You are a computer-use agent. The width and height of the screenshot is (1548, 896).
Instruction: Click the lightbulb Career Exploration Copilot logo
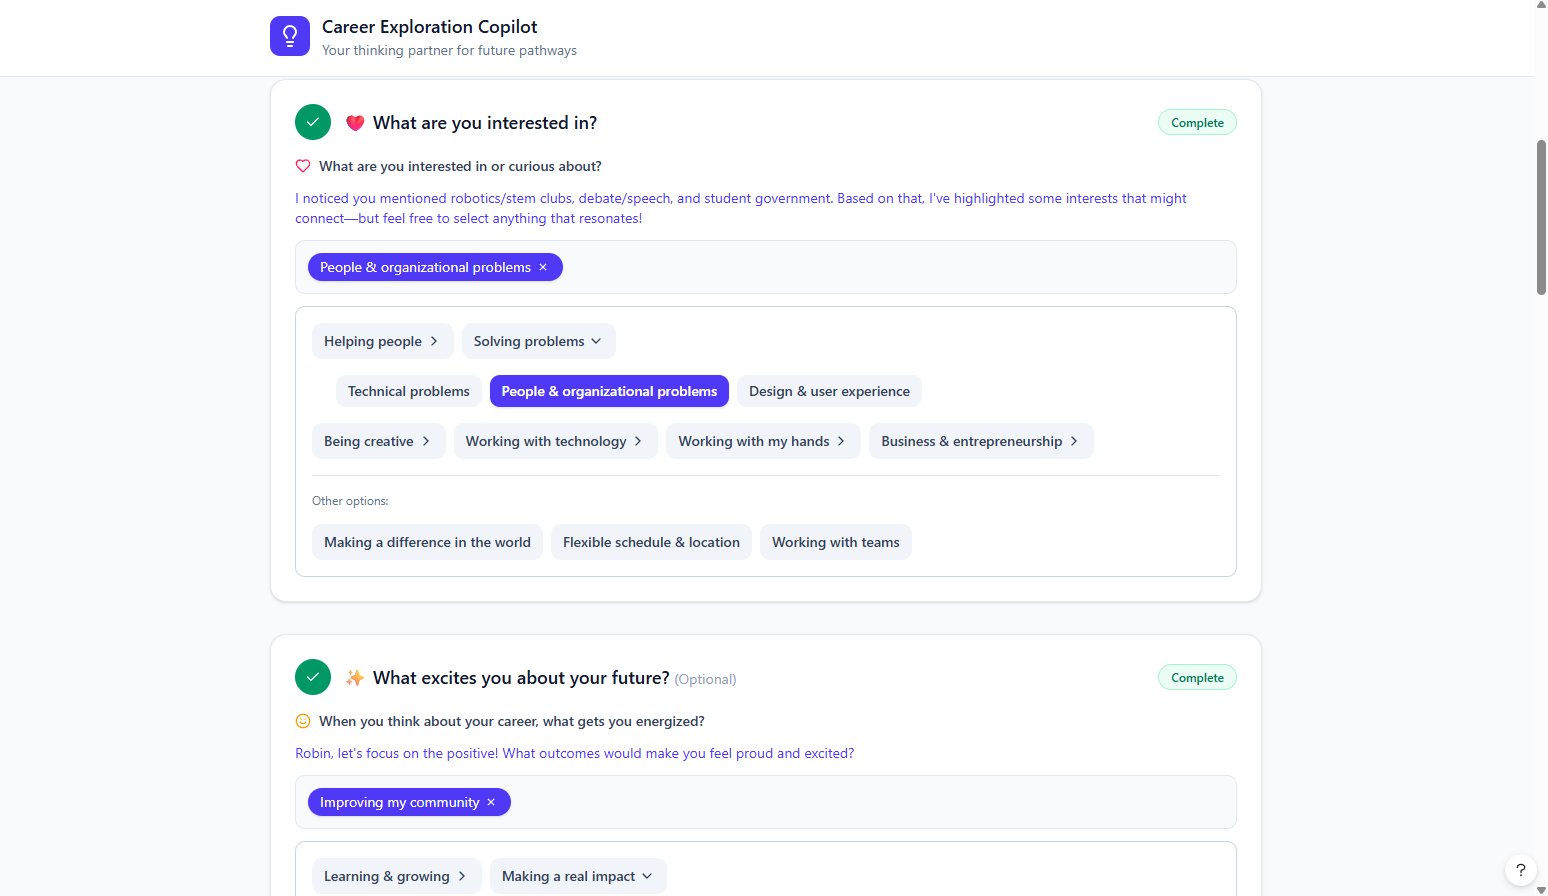(290, 36)
